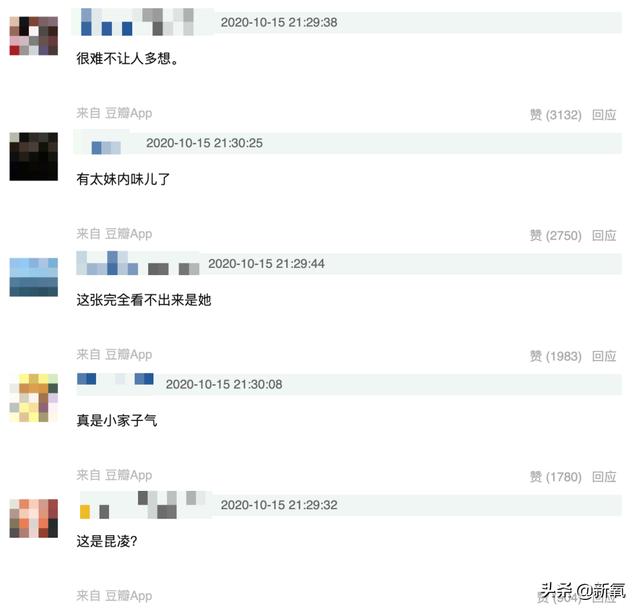This screenshot has width=640, height=613.
Task: Click the 头条@新氧 watermark
Action: click(583, 591)
